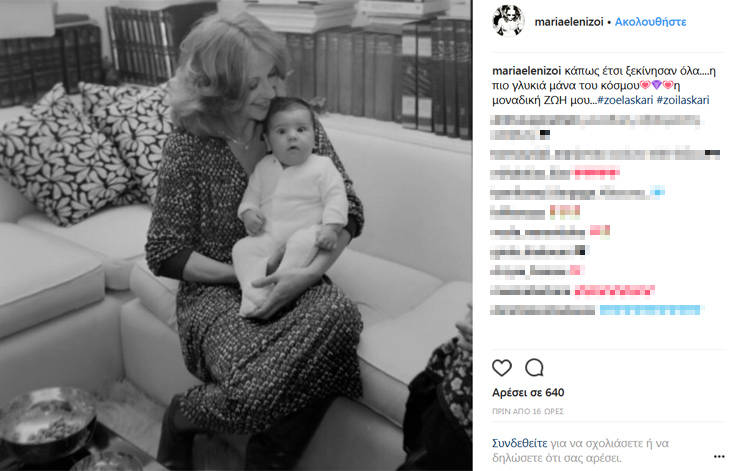
Task: Open the #zoelaskari hashtag
Action: [625, 100]
